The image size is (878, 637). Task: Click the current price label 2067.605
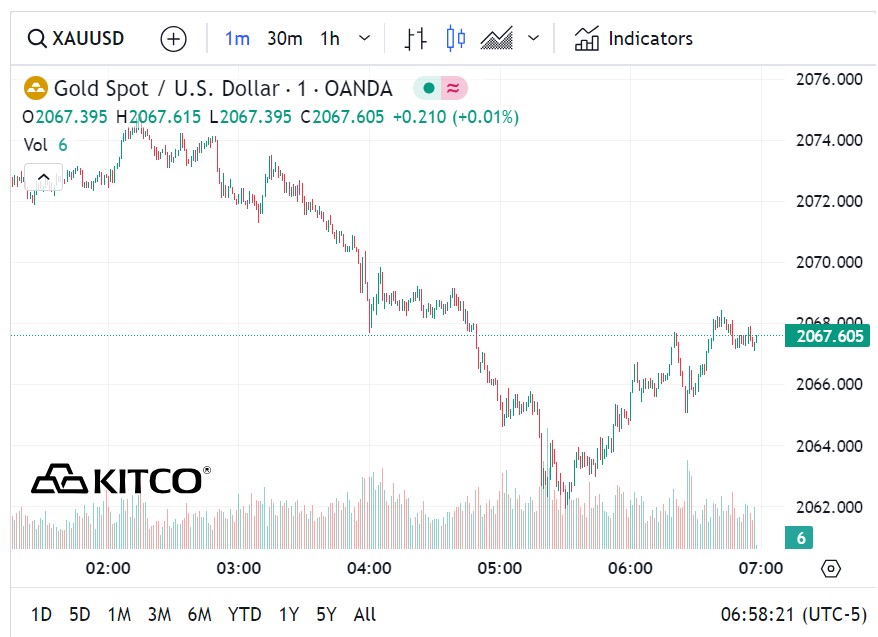(x=827, y=336)
